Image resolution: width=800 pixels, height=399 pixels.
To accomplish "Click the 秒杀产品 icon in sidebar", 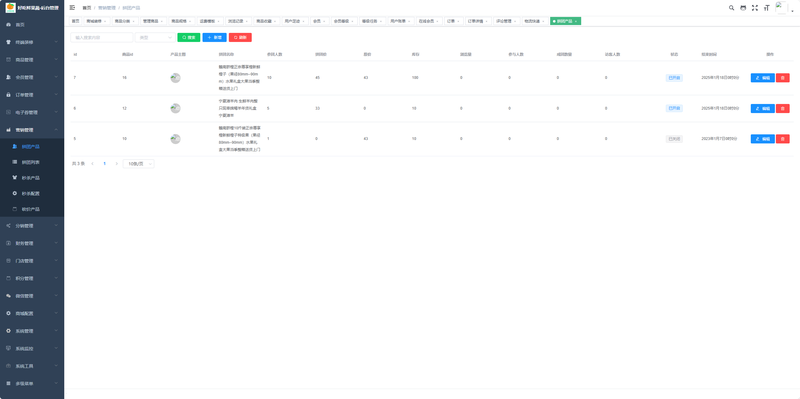I will 15,178.
